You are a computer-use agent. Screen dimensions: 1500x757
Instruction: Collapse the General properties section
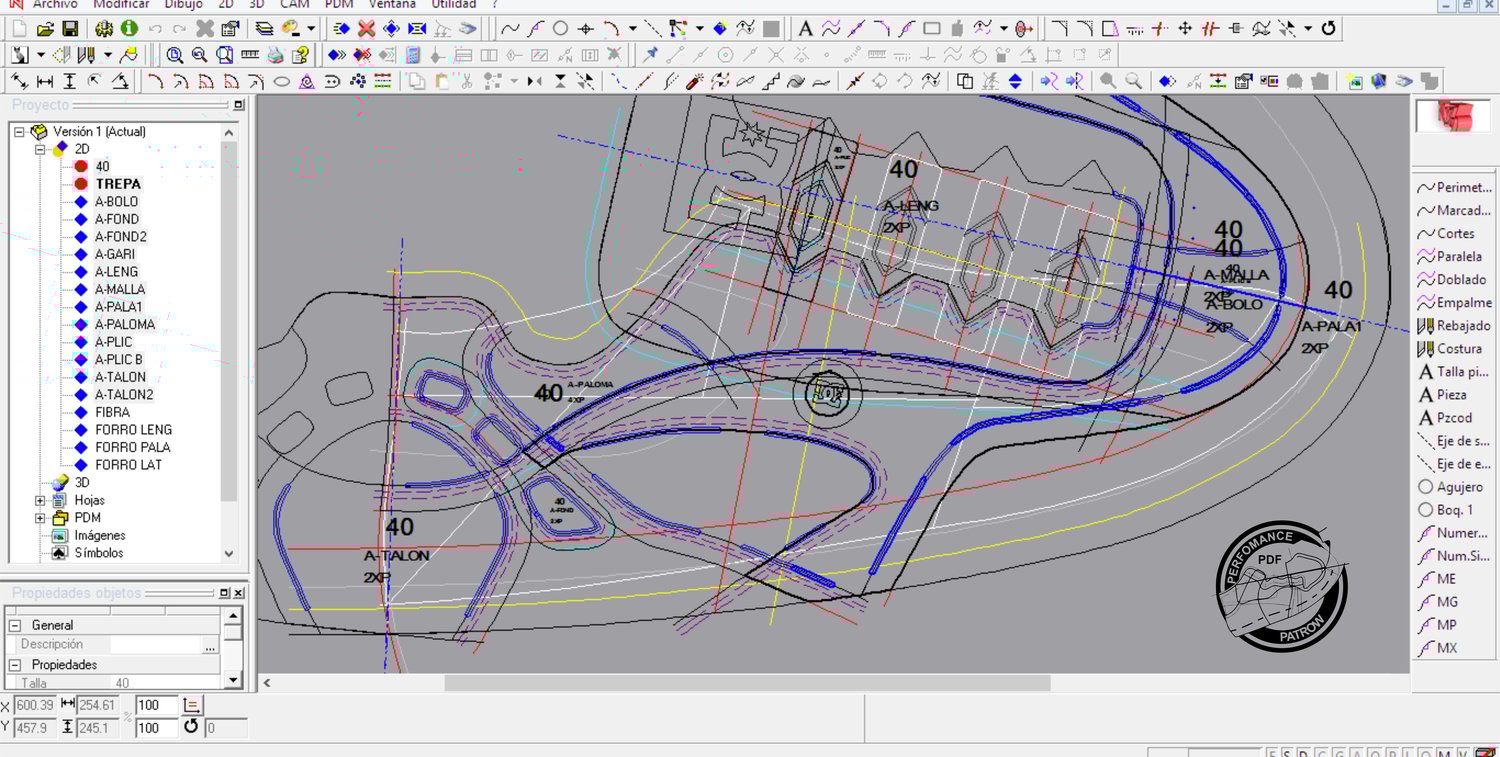(x=16, y=625)
